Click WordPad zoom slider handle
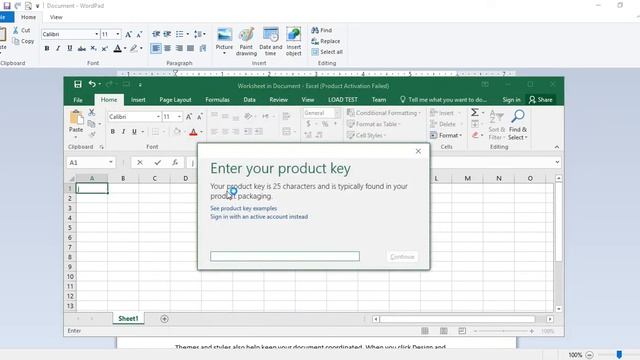 click(x=619, y=355)
